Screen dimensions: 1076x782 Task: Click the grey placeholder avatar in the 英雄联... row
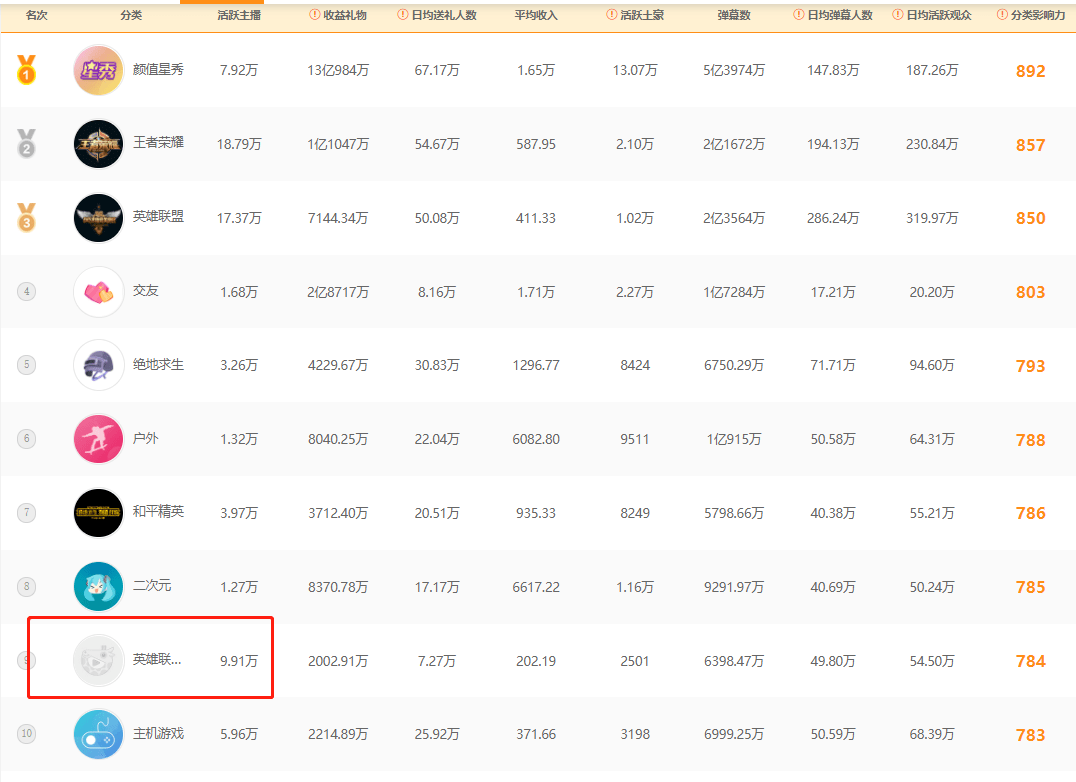pyautogui.click(x=98, y=661)
